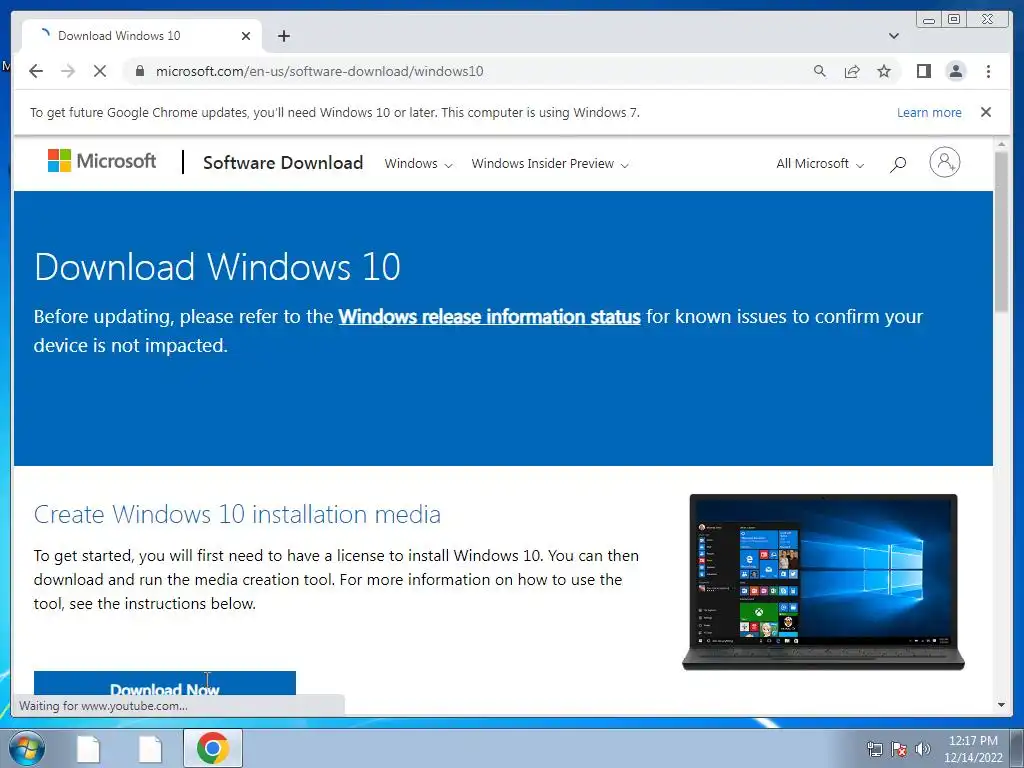Click the scrollbar down arrow
The width and height of the screenshot is (1024, 768).
pos(1001,705)
